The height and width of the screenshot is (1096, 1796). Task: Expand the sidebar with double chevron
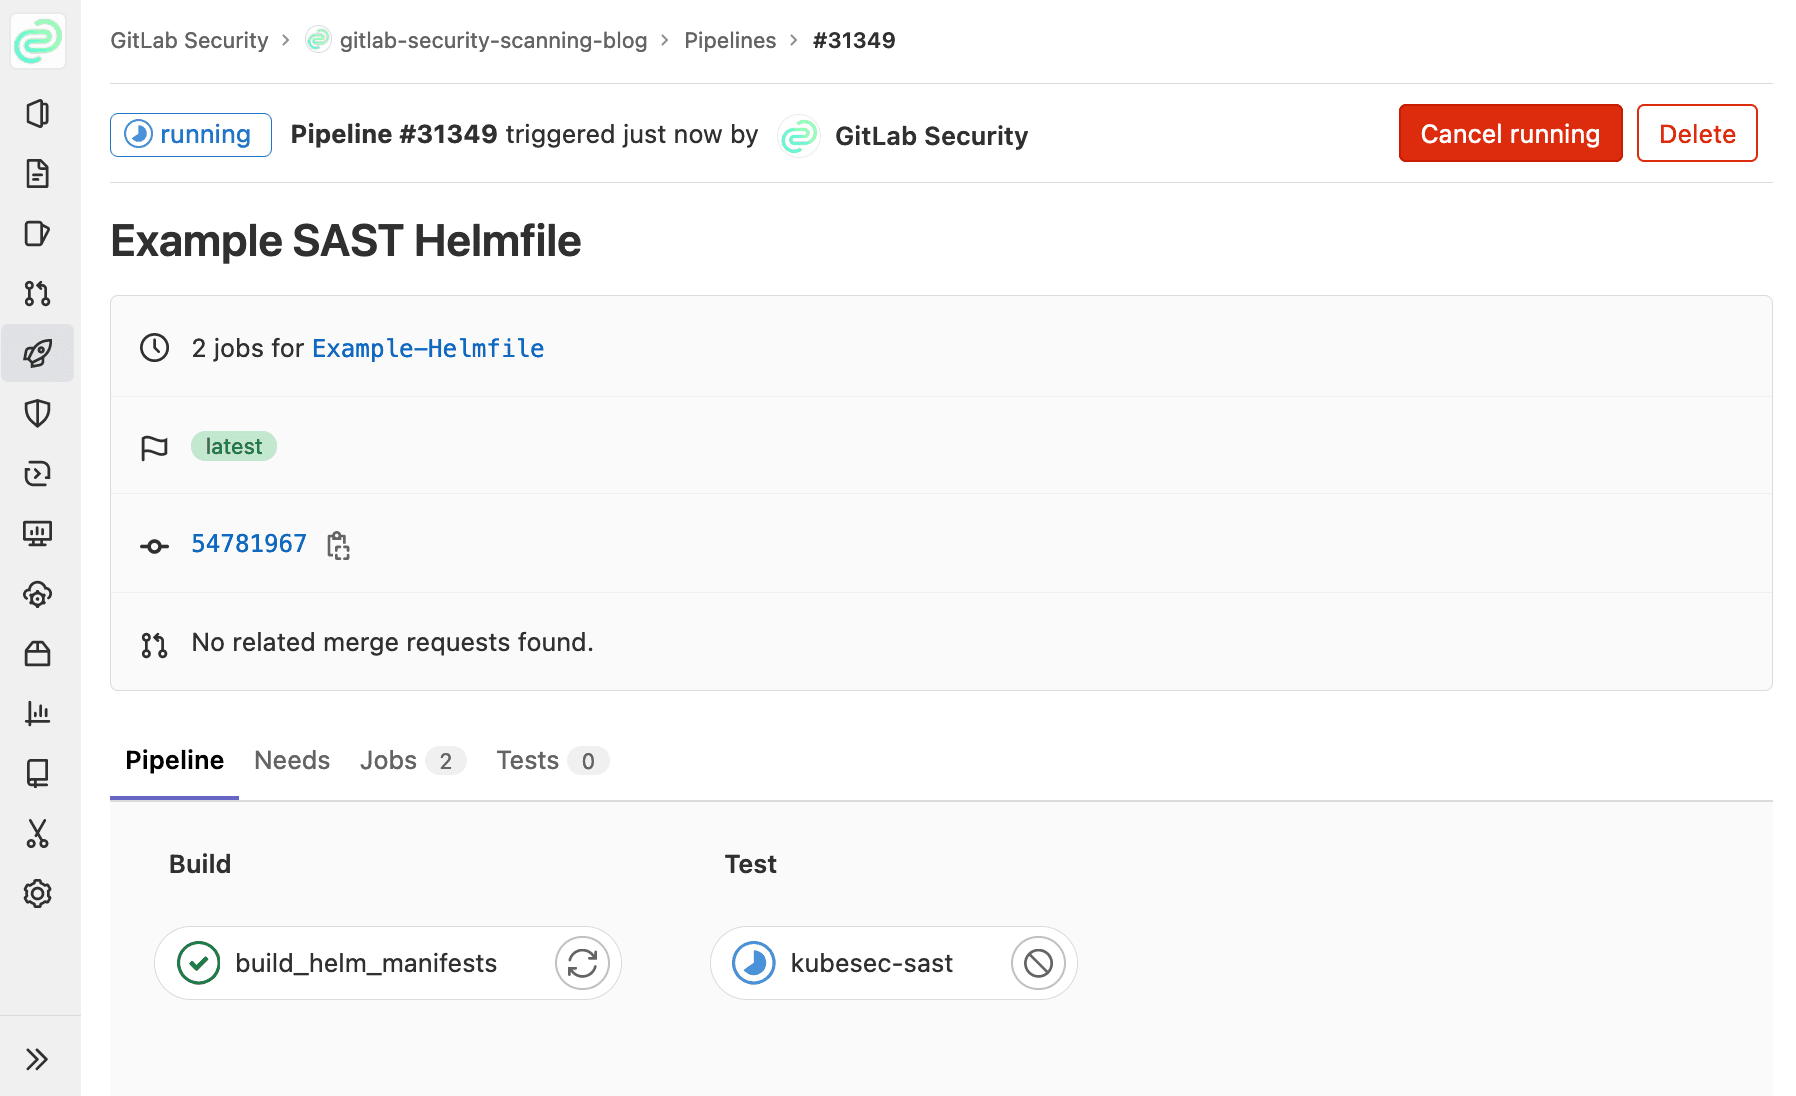37,1059
